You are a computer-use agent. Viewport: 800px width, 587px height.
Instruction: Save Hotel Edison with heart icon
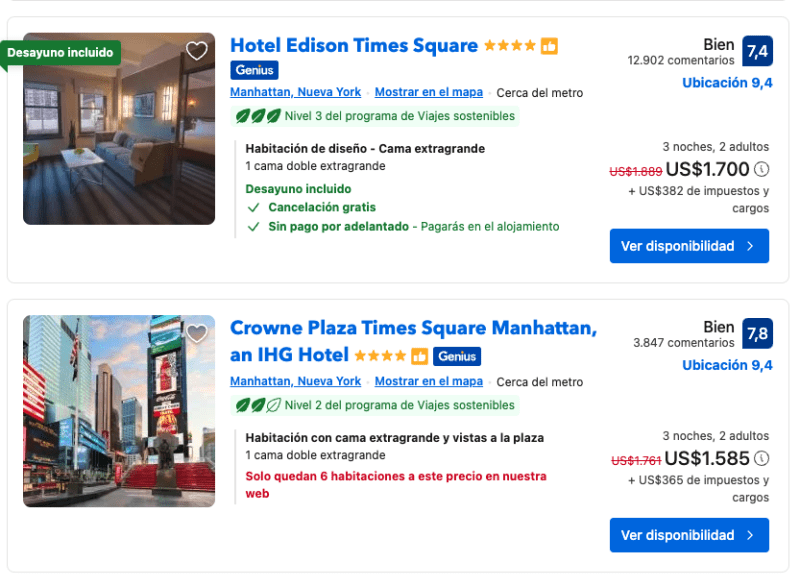197,51
